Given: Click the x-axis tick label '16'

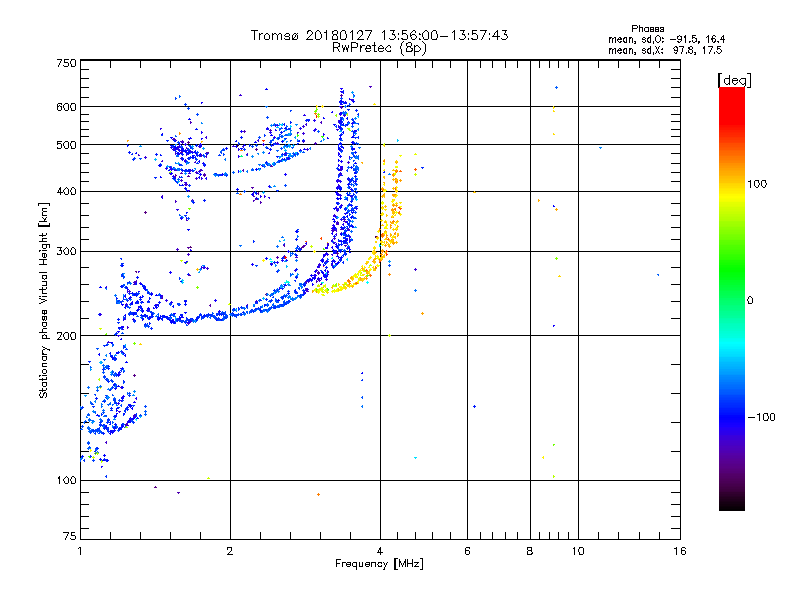Looking at the screenshot, I should coord(680,551).
